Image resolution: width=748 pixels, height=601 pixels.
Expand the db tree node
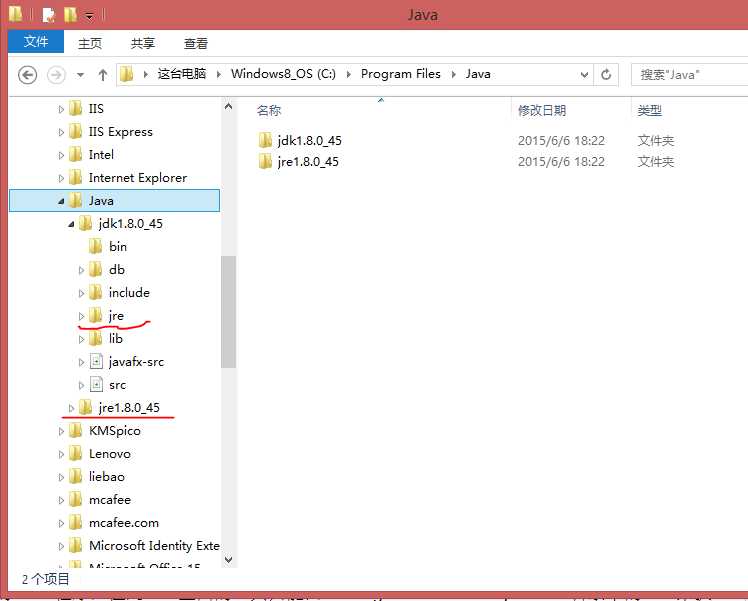point(81,270)
